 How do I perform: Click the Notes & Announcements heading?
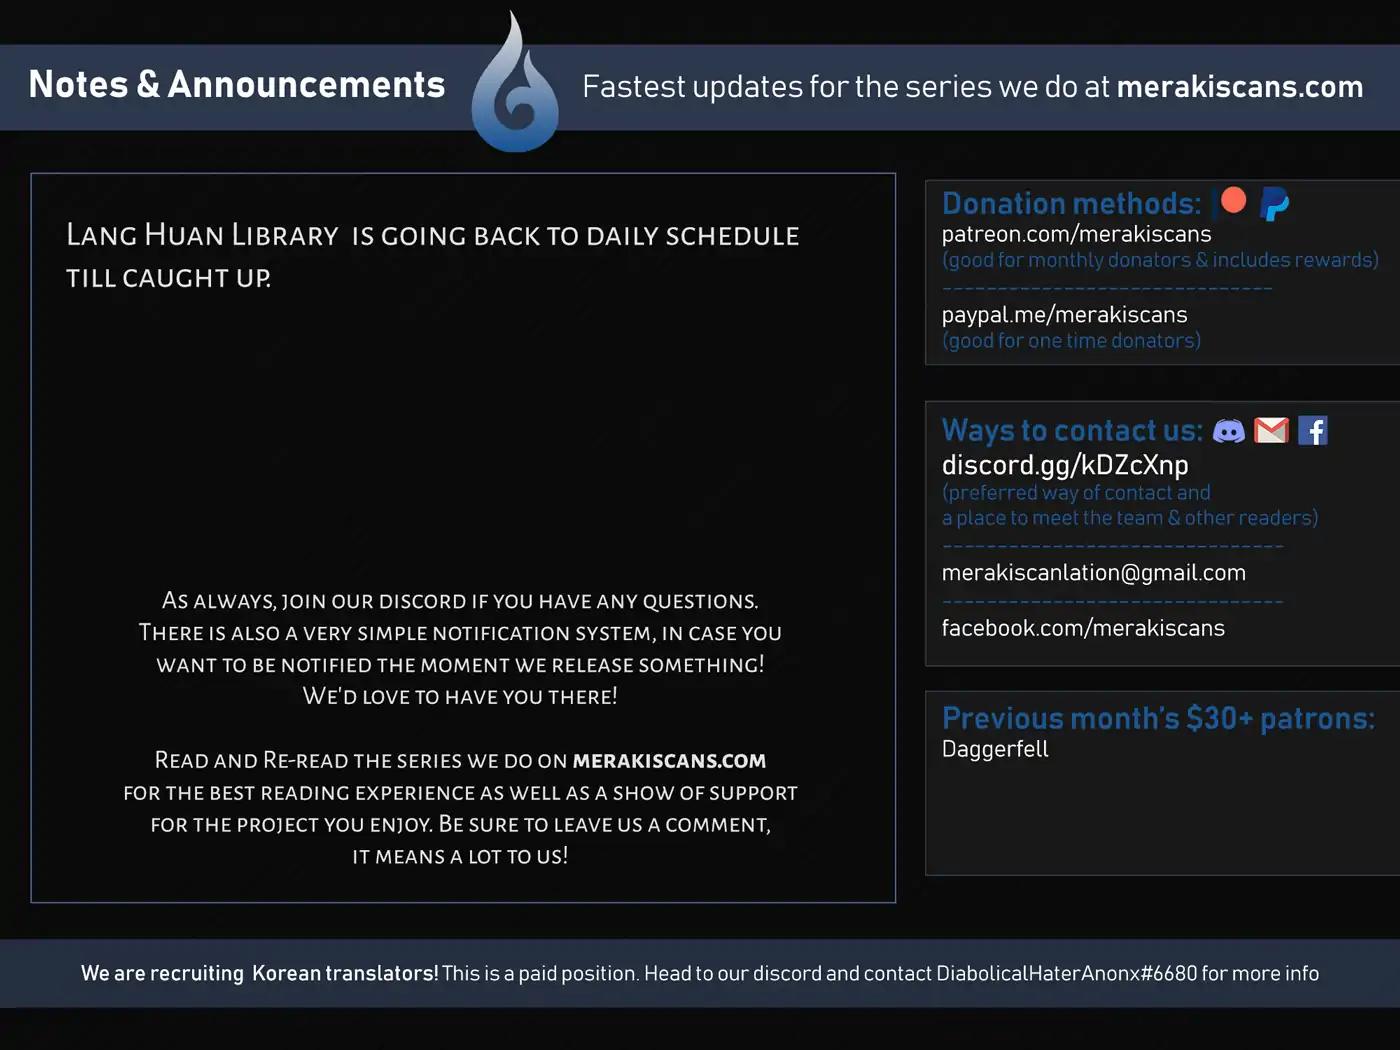237,85
